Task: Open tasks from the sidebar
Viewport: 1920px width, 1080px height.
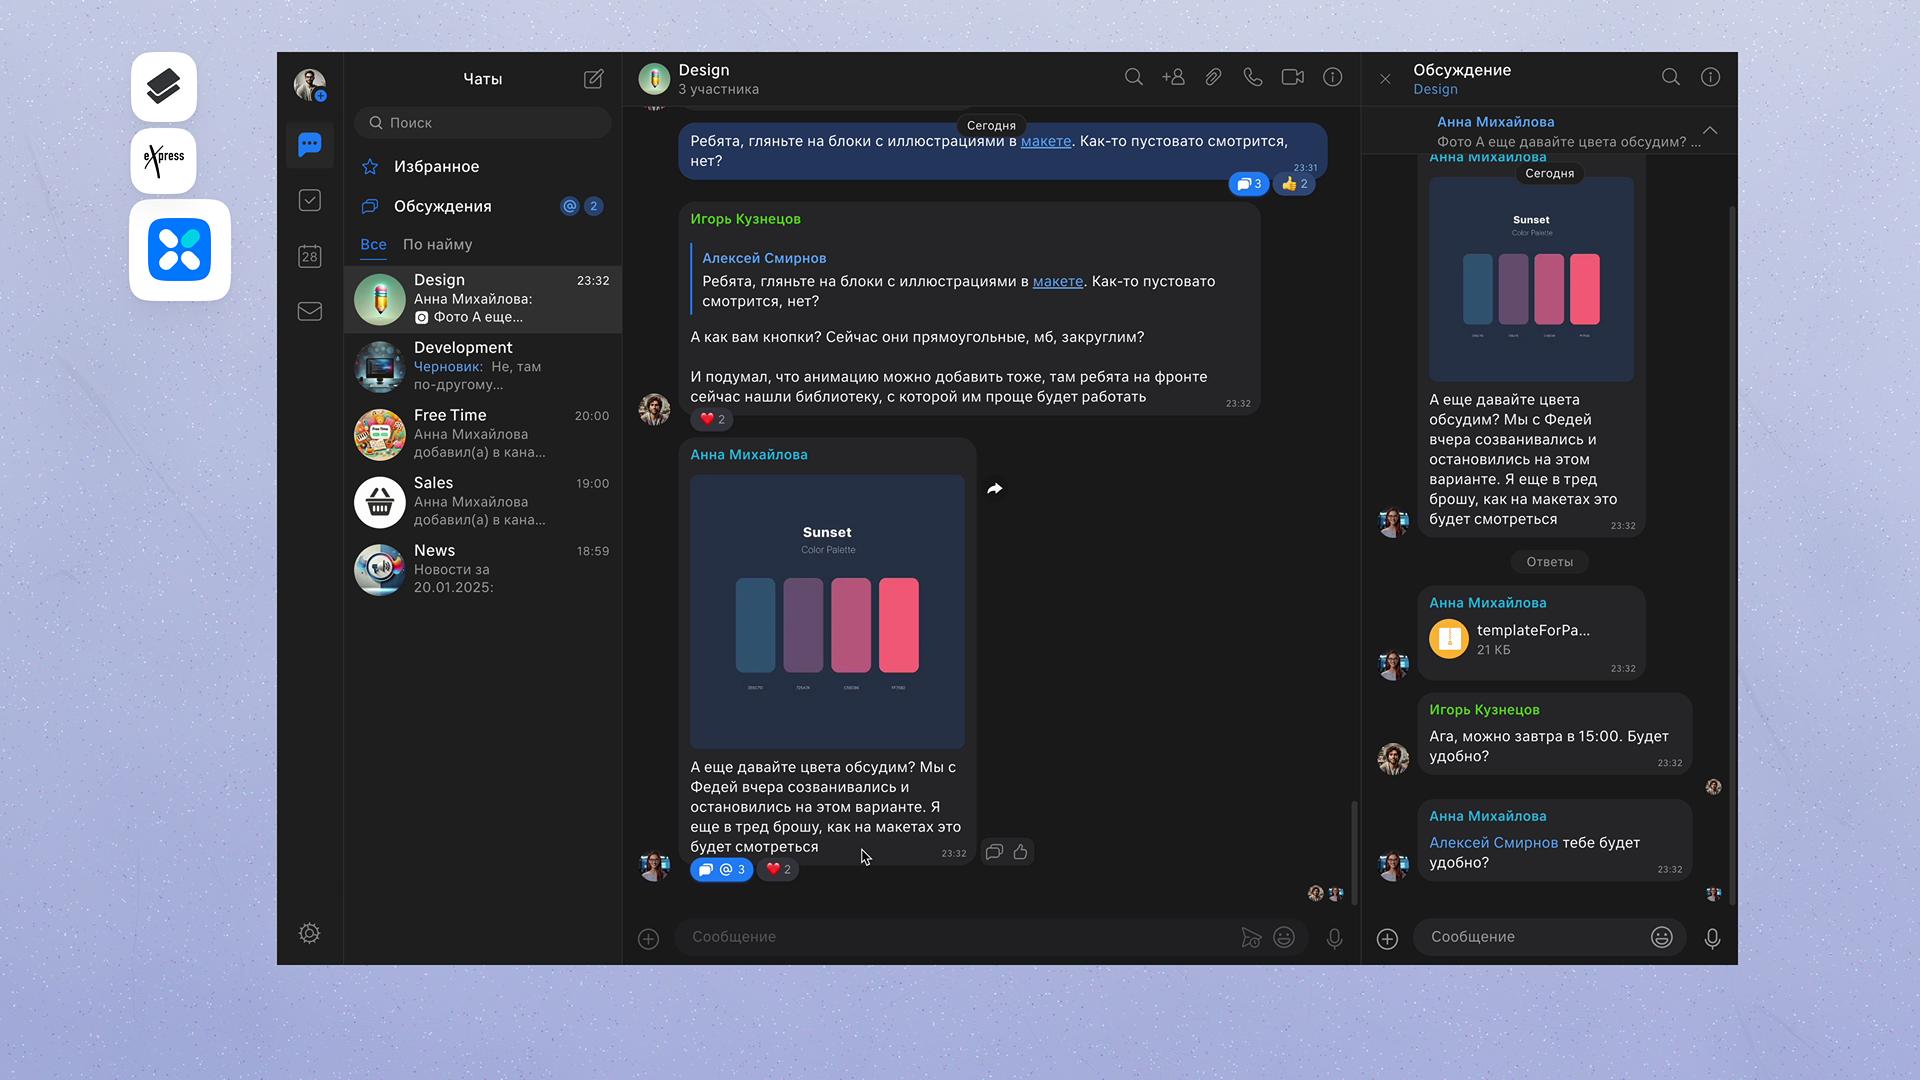Action: 310,201
